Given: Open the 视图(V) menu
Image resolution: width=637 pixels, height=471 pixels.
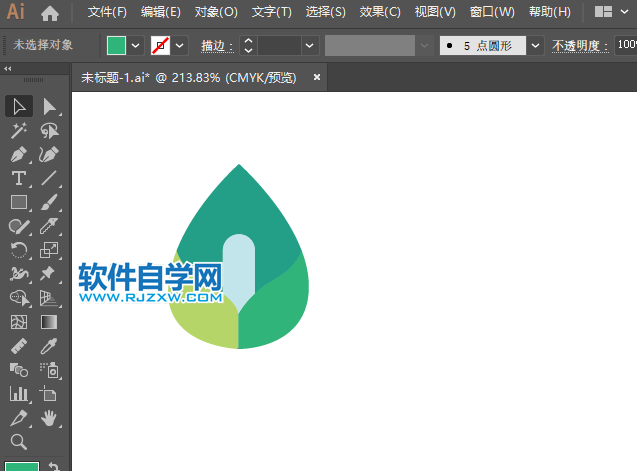Looking at the screenshot, I should [435, 12].
